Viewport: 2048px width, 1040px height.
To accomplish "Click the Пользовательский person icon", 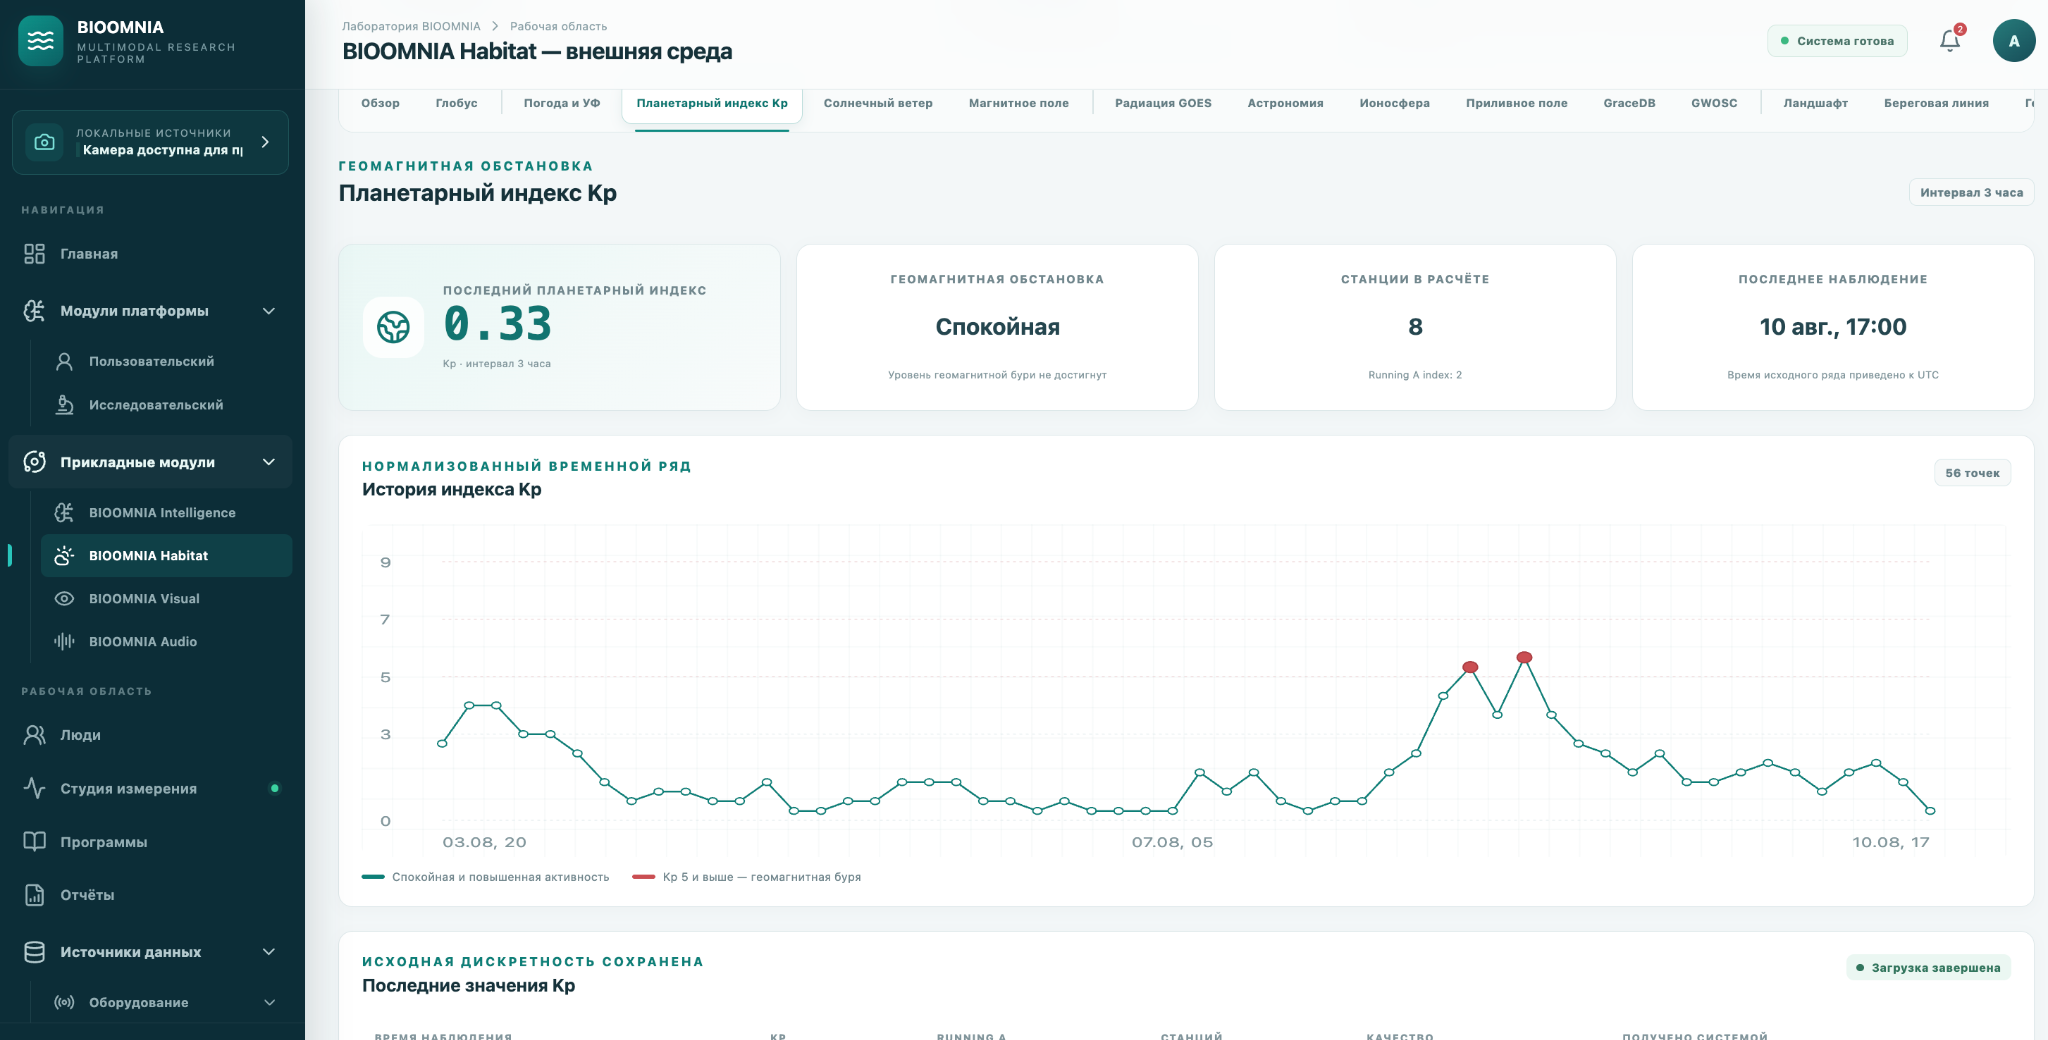I will [x=64, y=361].
